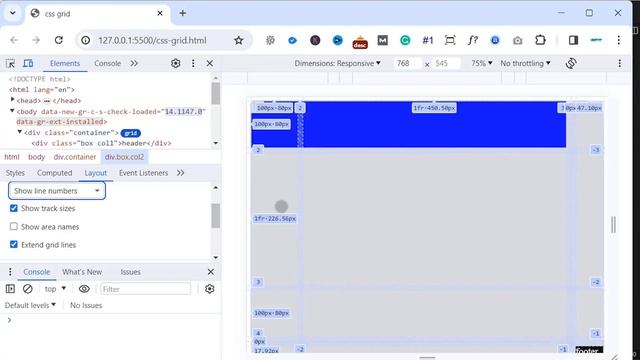Viewport: 640px width, 360px height.
Task: Click the browser back arrow
Action: [14, 40]
